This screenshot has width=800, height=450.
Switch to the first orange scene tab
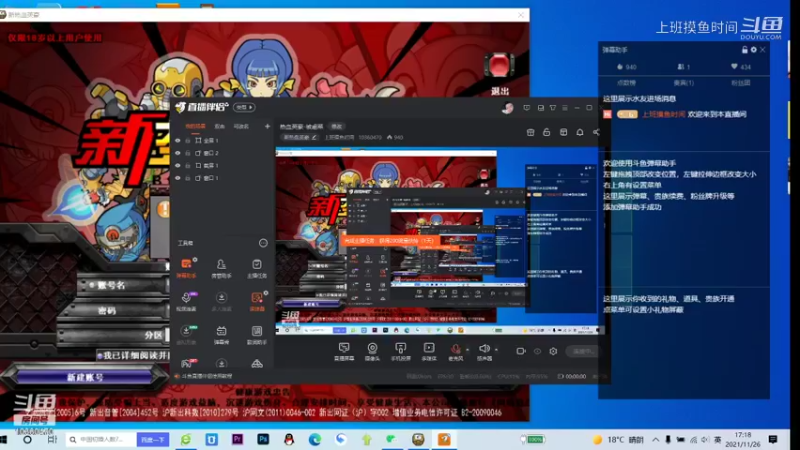pyautogui.click(x=195, y=126)
